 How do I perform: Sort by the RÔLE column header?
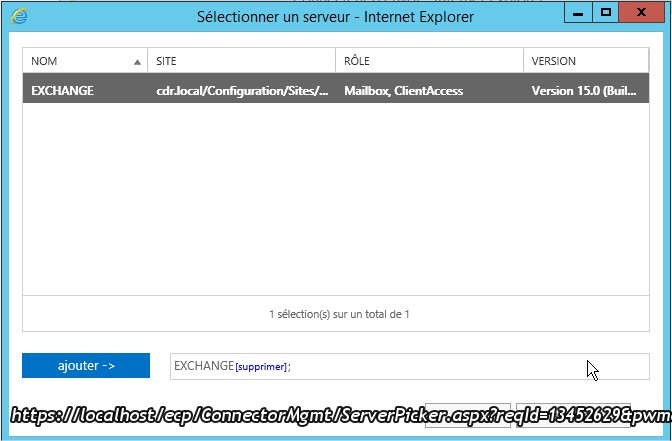[x=429, y=61]
